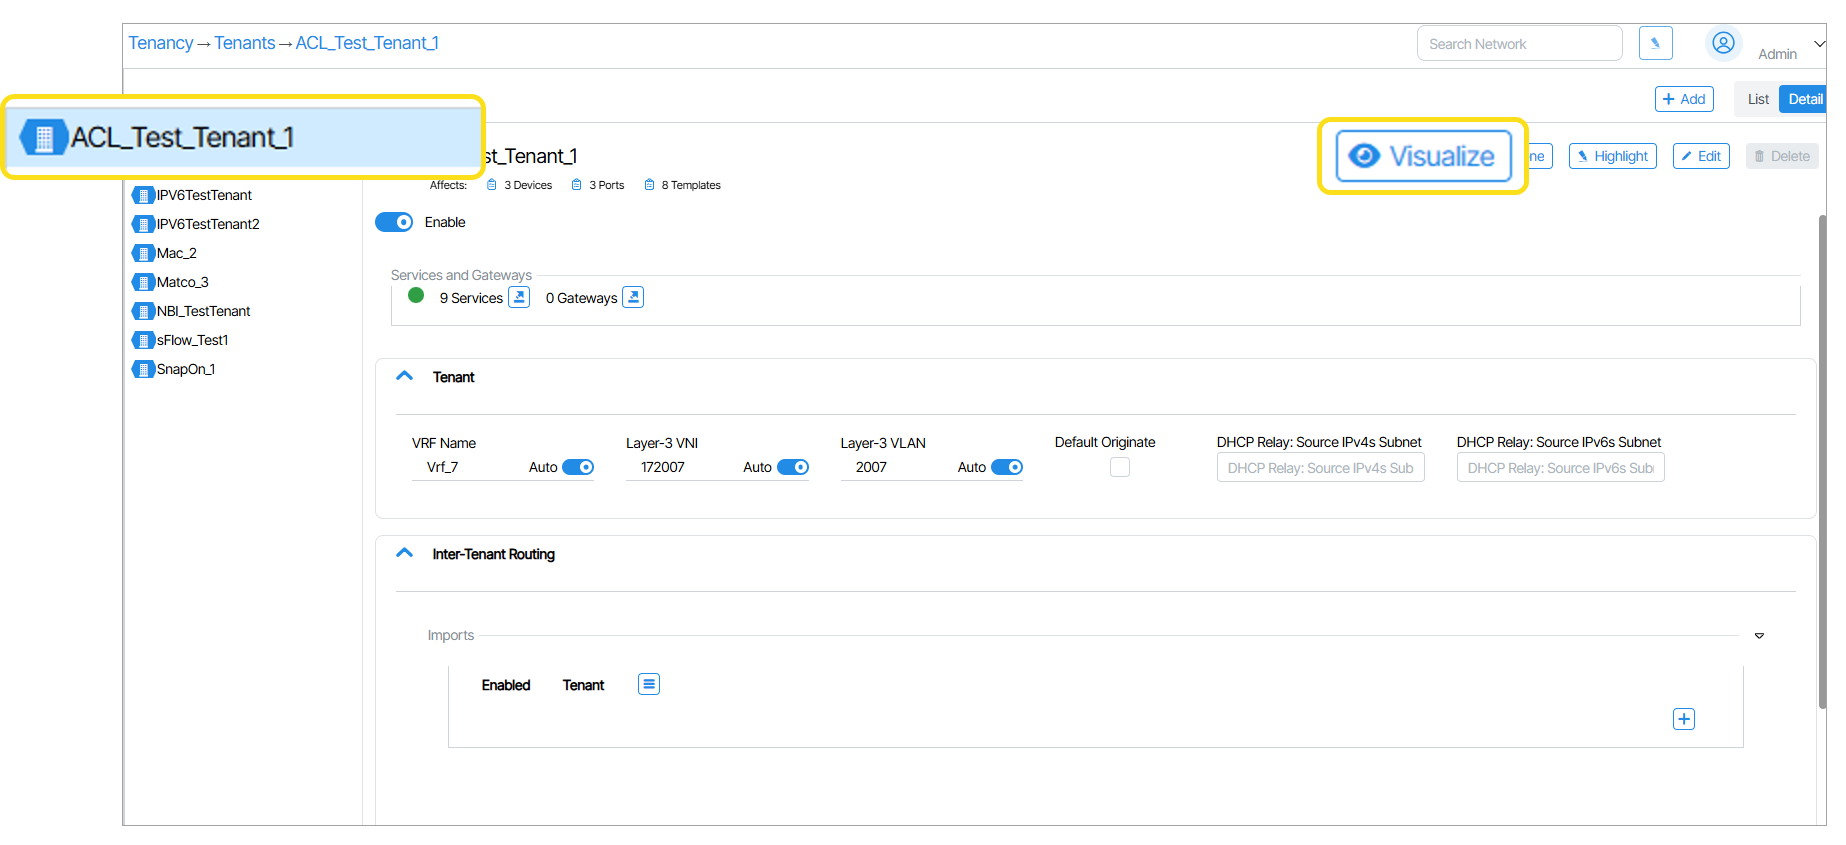Toggle the Layer-3 VNI Auto switch
The width and height of the screenshot is (1846, 845).
pyautogui.click(x=793, y=467)
